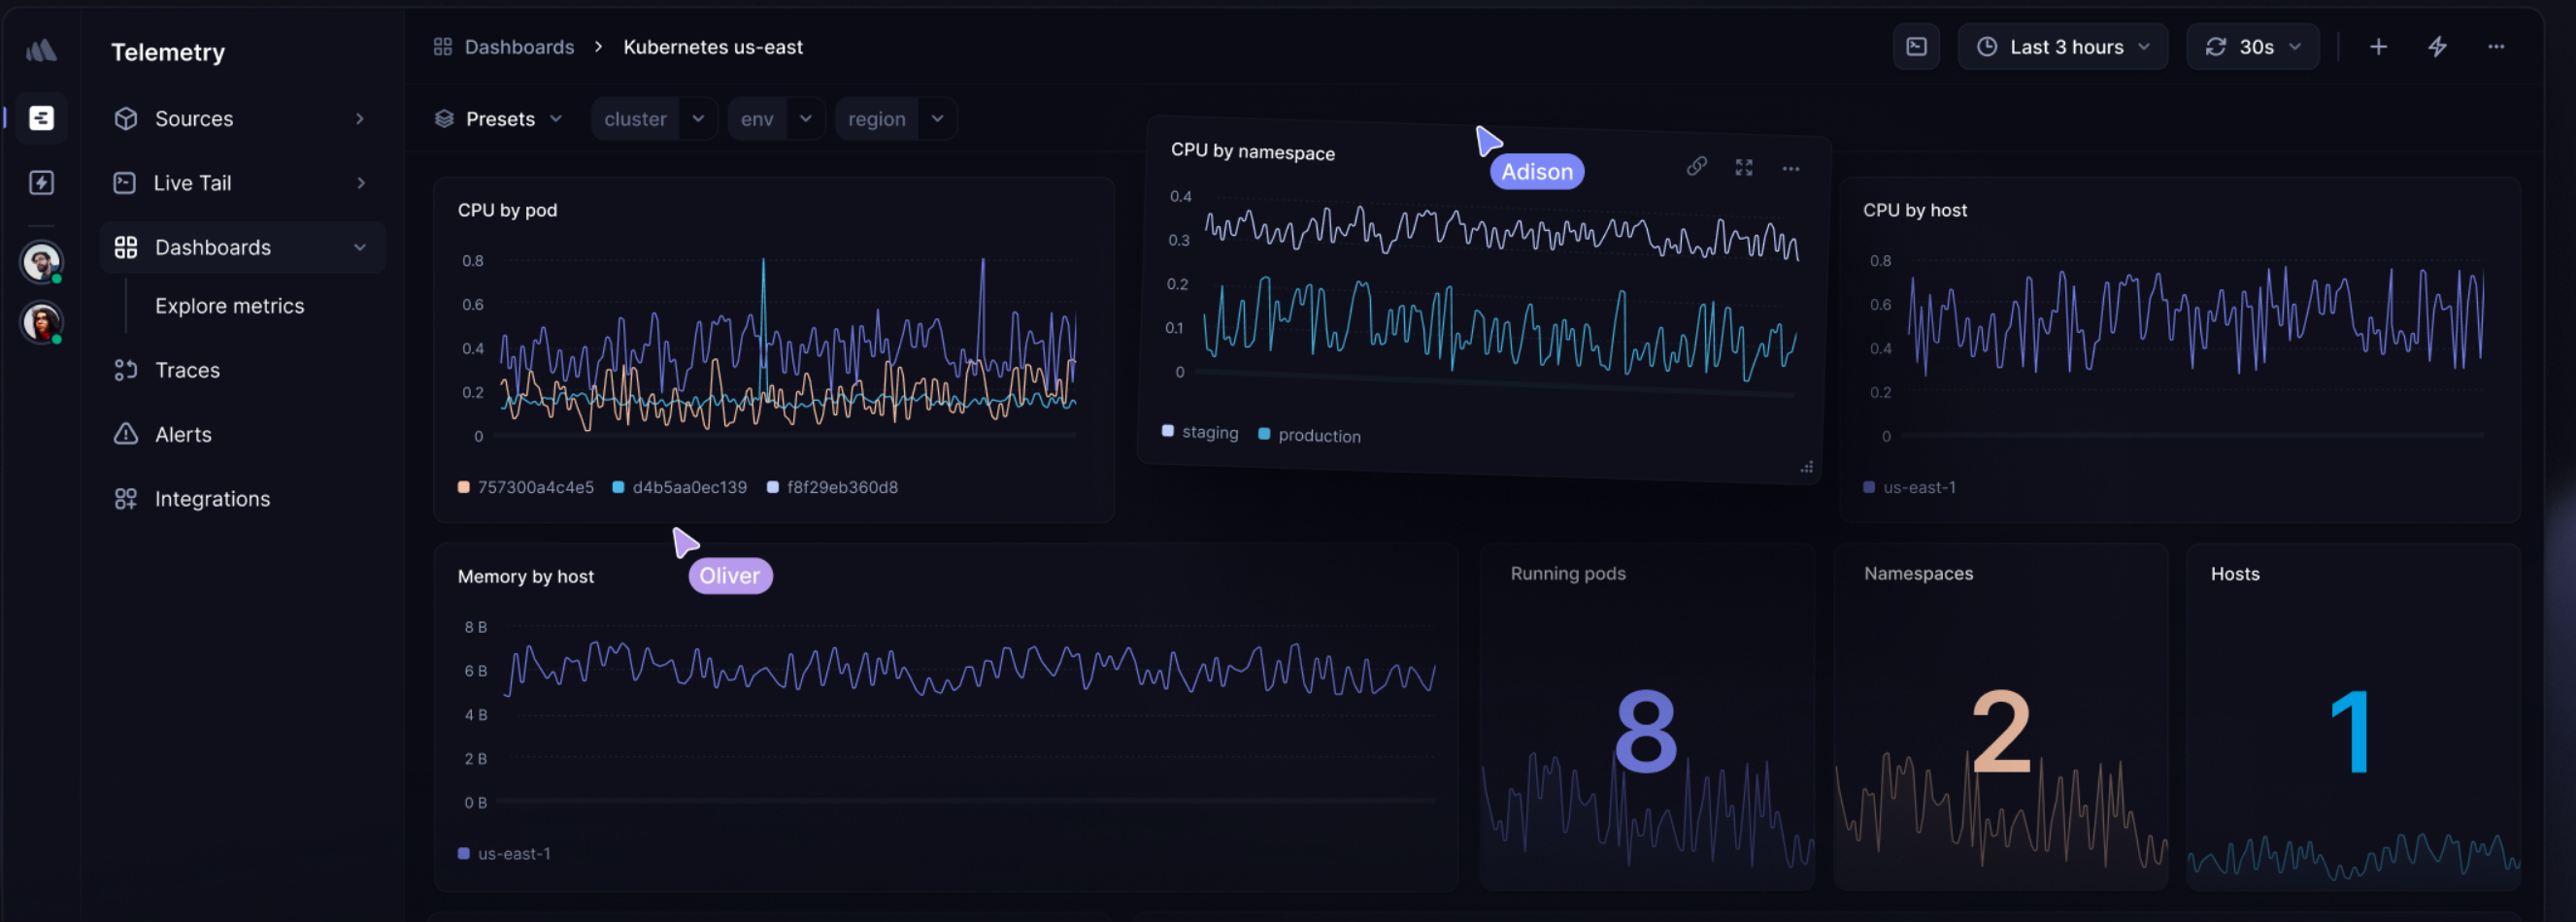The width and height of the screenshot is (2576, 922).
Task: Click CPU by namespace resize handle
Action: click(x=1807, y=467)
